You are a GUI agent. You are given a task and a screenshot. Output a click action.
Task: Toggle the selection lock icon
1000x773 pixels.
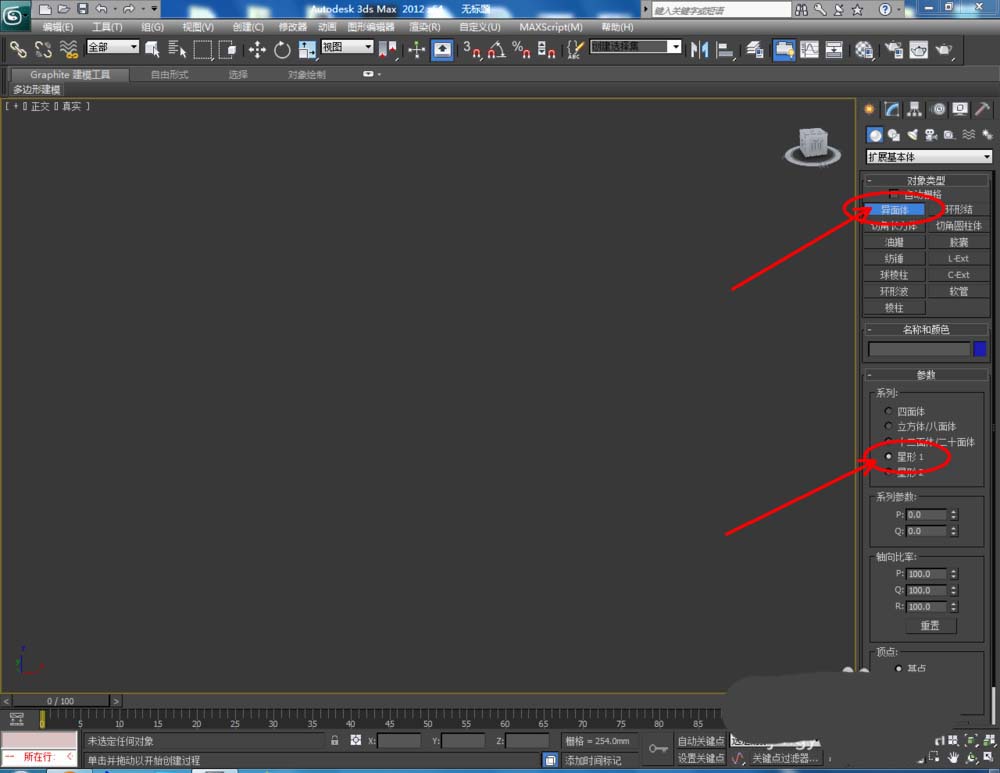tap(334, 740)
